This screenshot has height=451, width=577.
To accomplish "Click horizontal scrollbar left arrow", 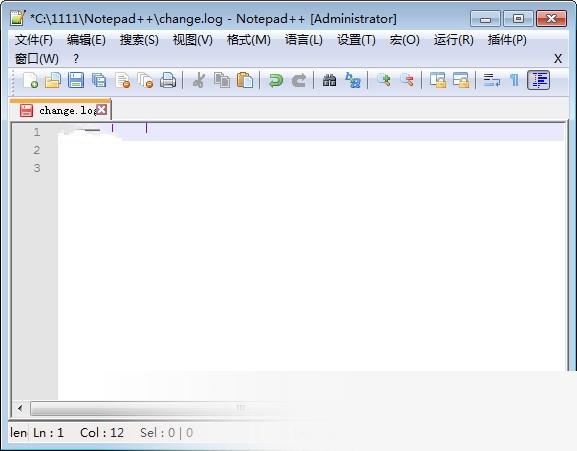I will [20, 408].
